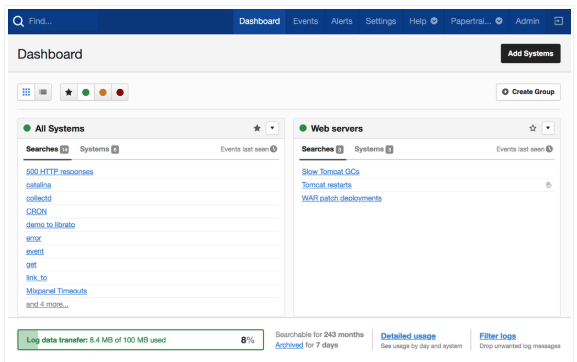Screen dimensions: 577x362
Task: Expand the Help menu
Action: (x=423, y=21)
